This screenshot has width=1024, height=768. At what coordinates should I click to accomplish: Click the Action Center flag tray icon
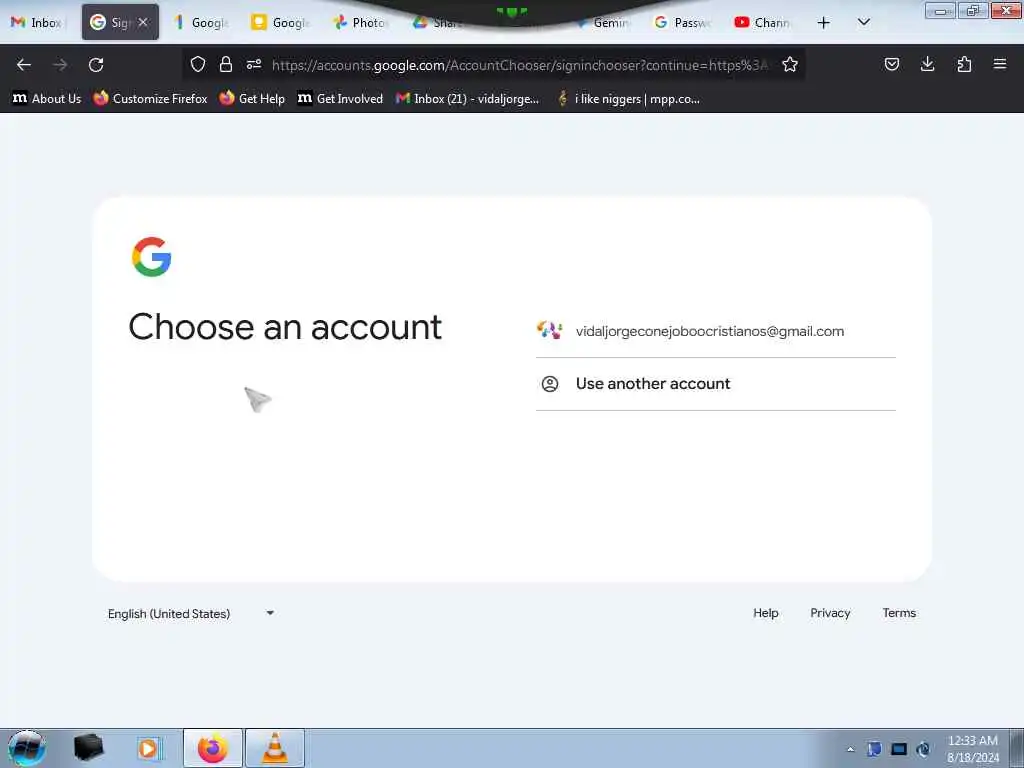[874, 749]
